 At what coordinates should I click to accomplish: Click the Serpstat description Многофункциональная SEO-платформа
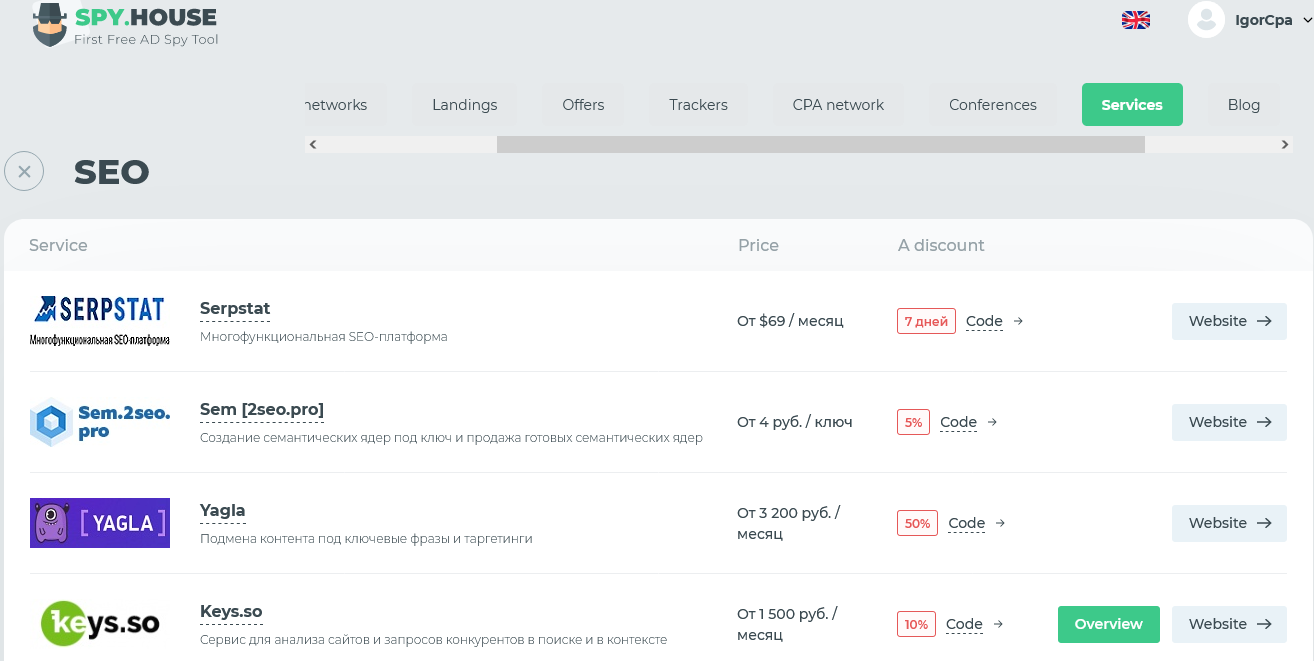click(324, 337)
